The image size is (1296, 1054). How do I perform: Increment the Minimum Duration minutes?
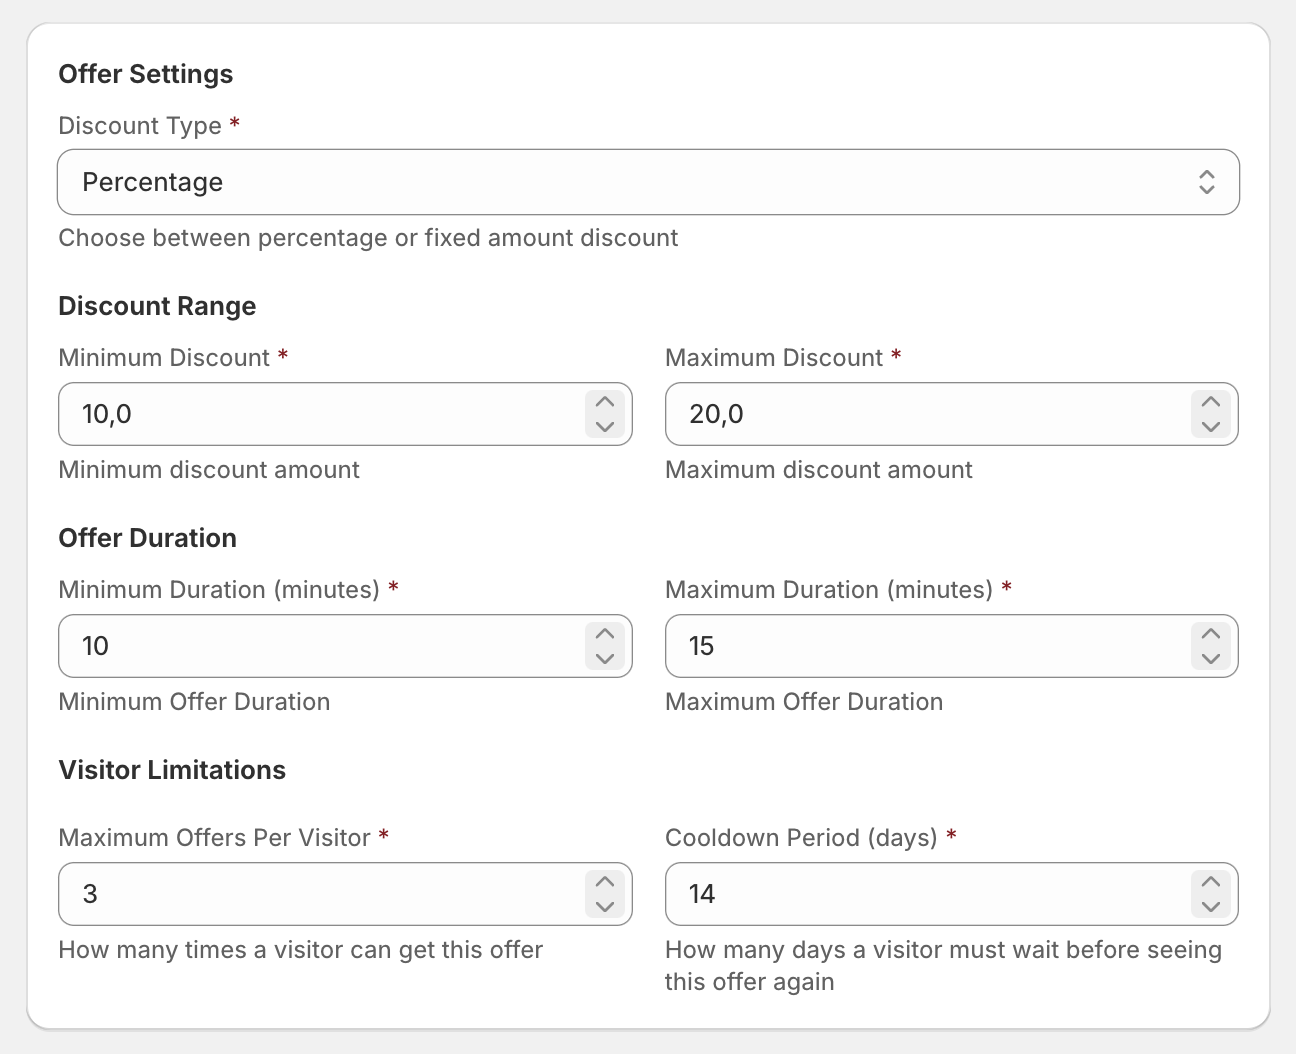[x=604, y=633]
